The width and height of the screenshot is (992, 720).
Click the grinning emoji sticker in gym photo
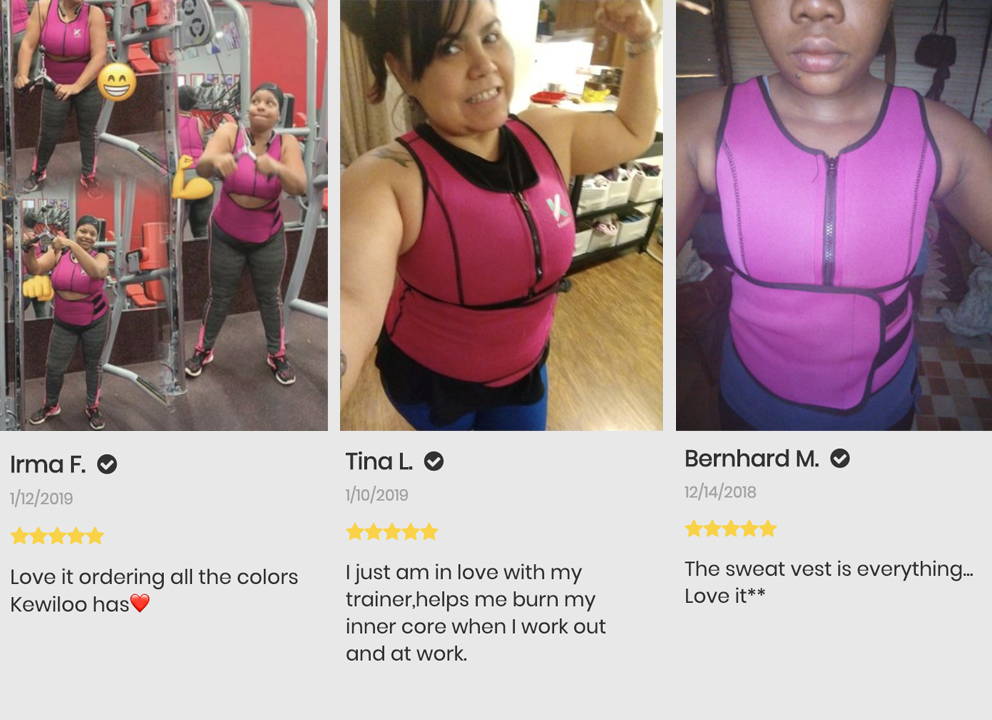(x=117, y=82)
